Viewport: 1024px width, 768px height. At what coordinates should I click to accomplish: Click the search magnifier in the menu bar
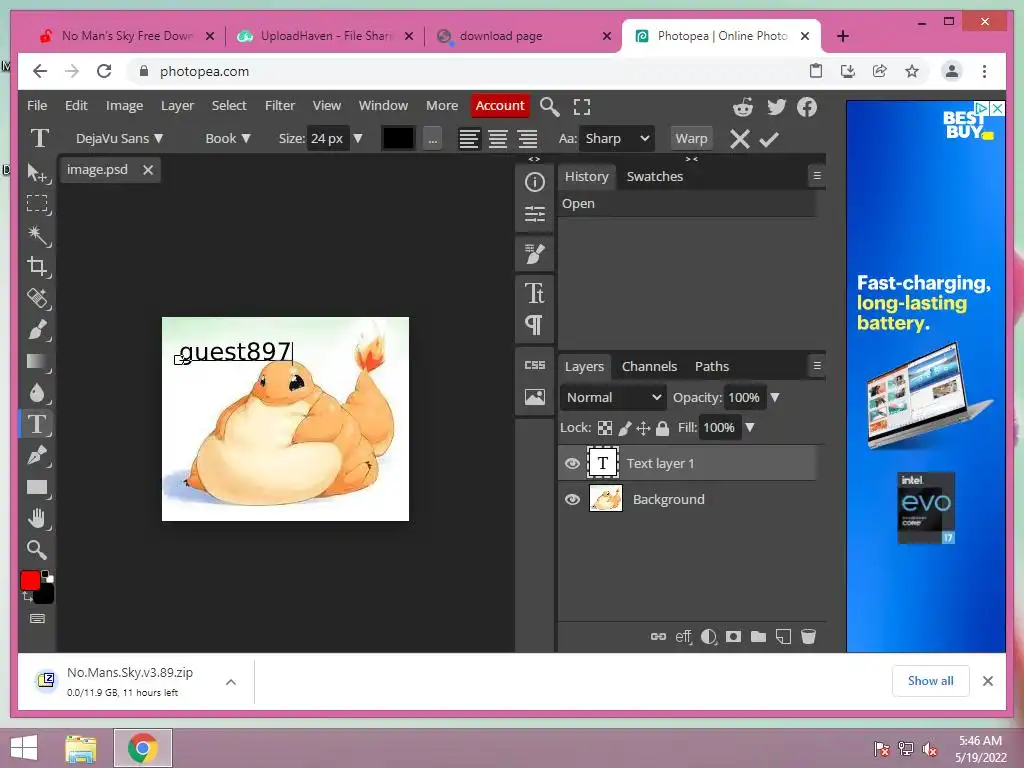tap(550, 106)
